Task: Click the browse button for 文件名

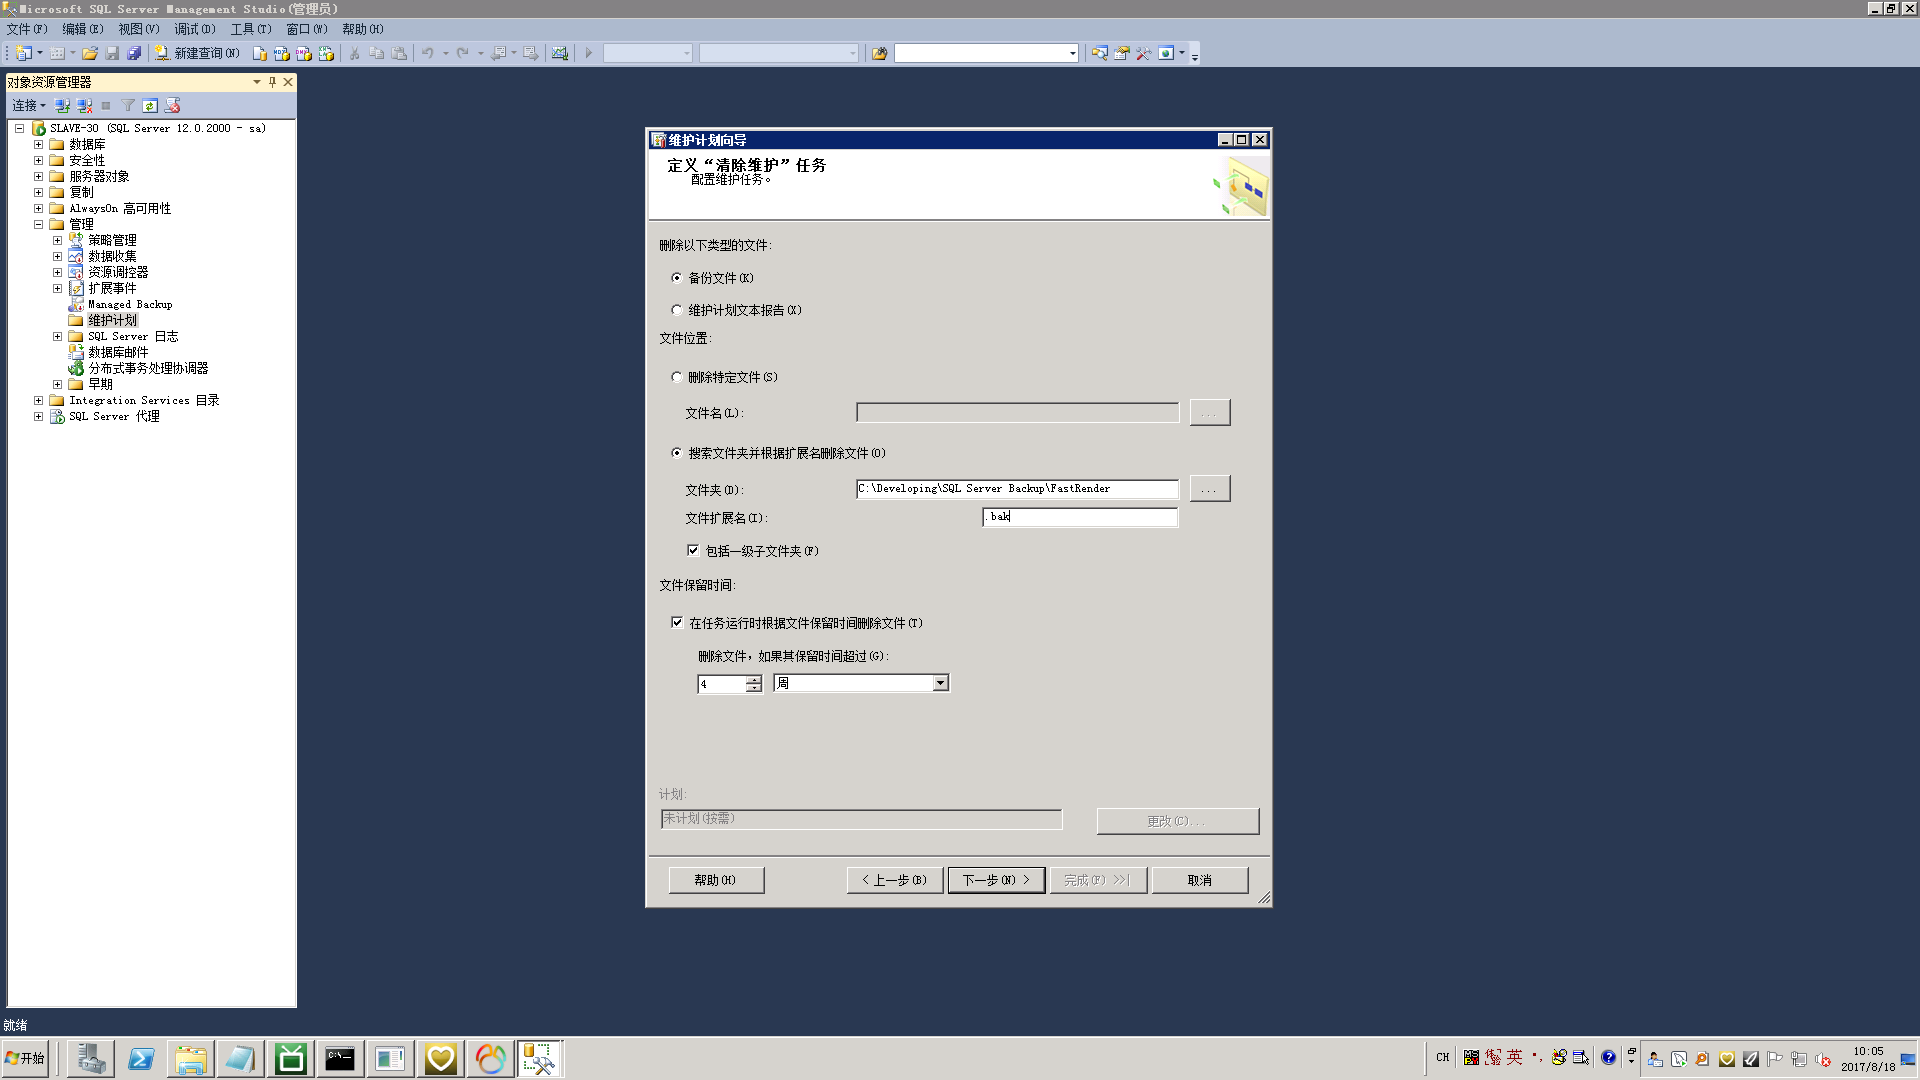Action: (x=1209, y=411)
